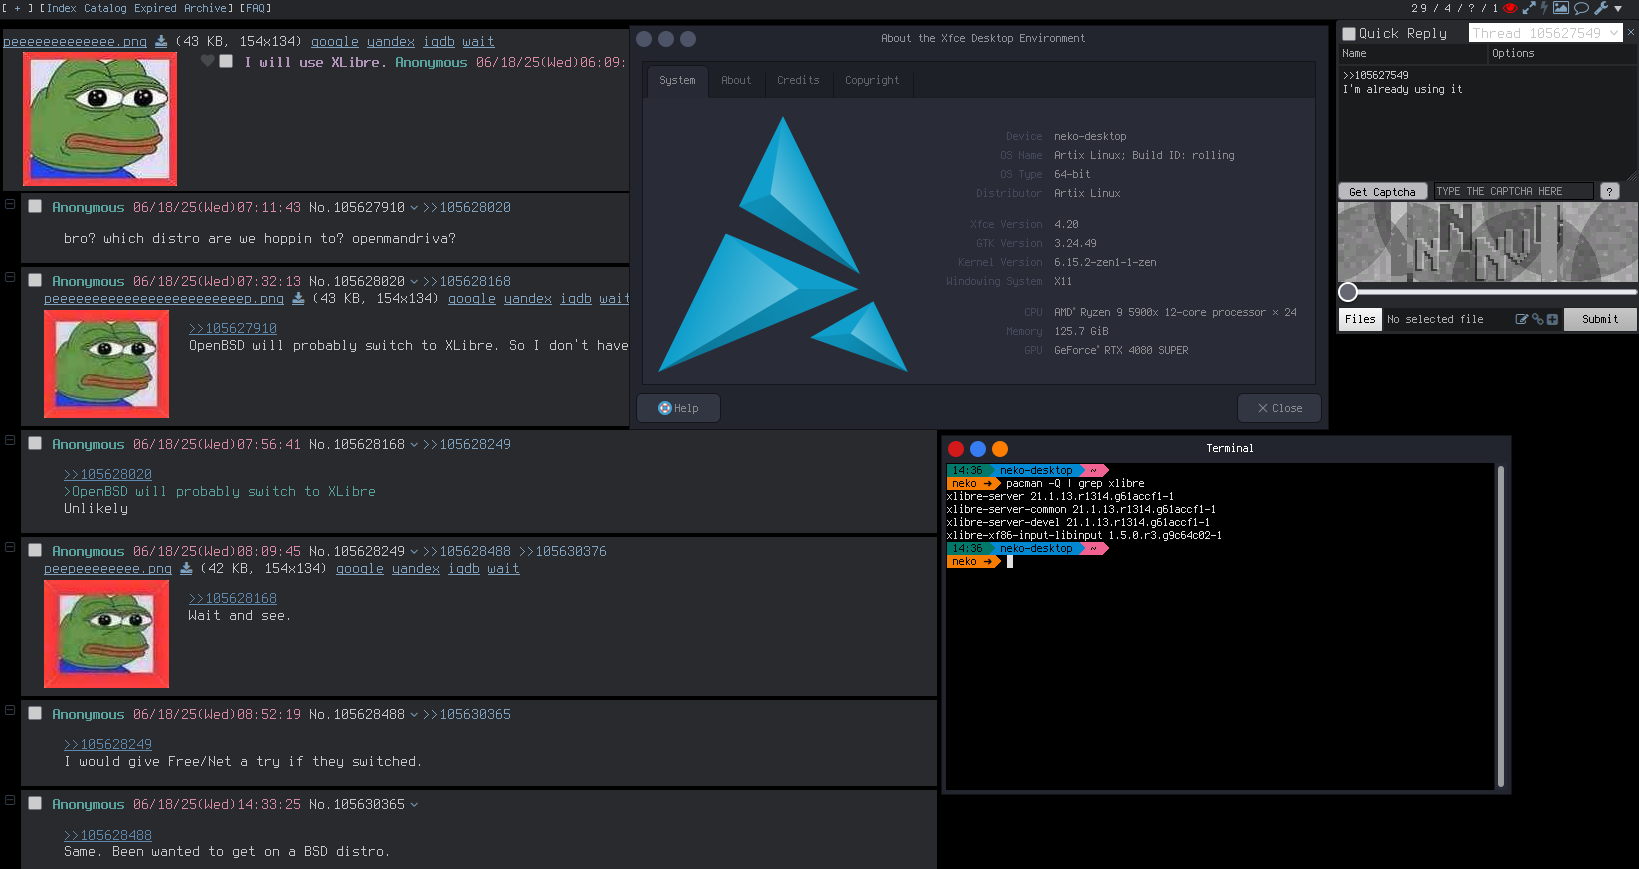Open the gallery picture icon in header

point(1561,8)
